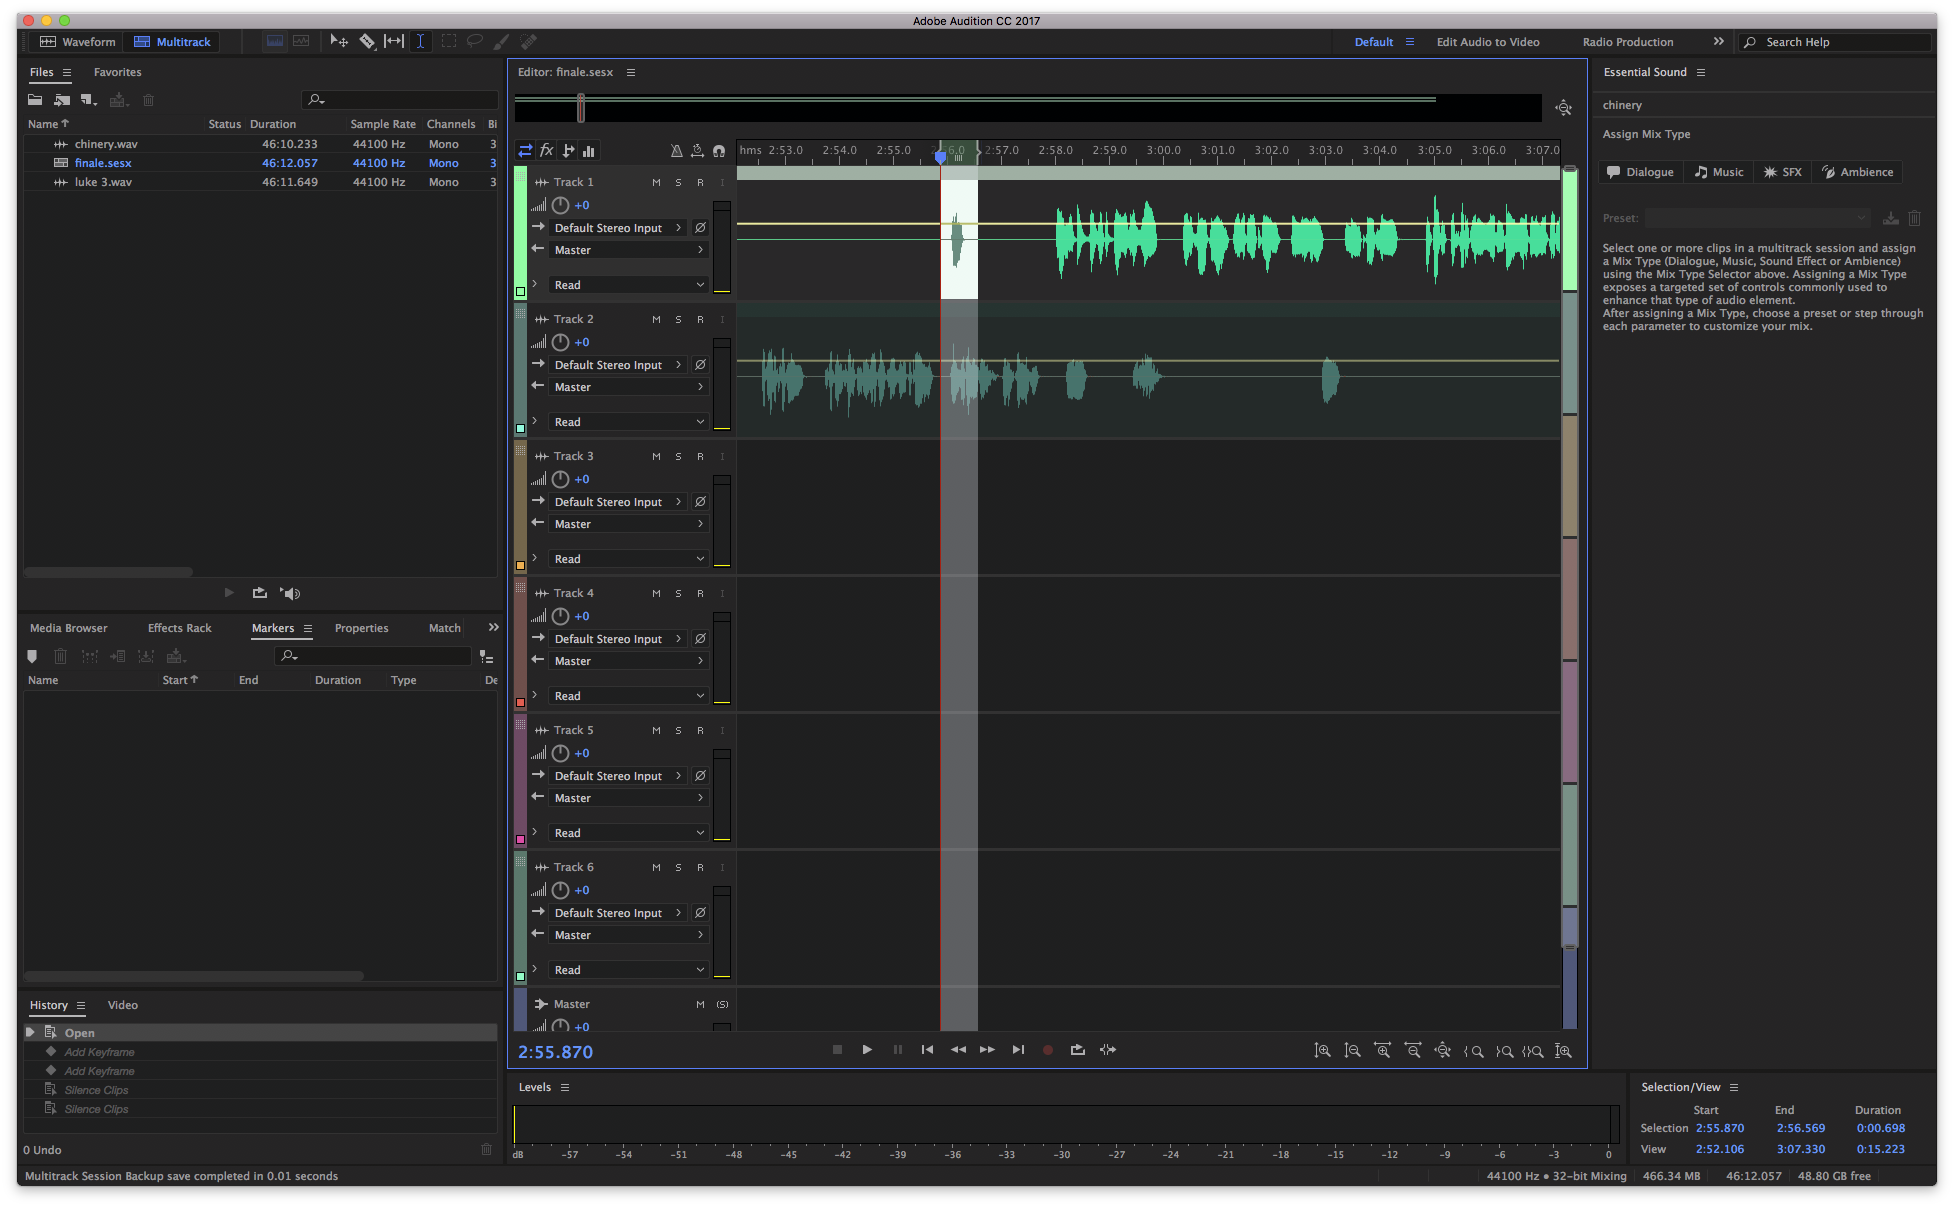Switch to the Effects Rack tab

180,628
